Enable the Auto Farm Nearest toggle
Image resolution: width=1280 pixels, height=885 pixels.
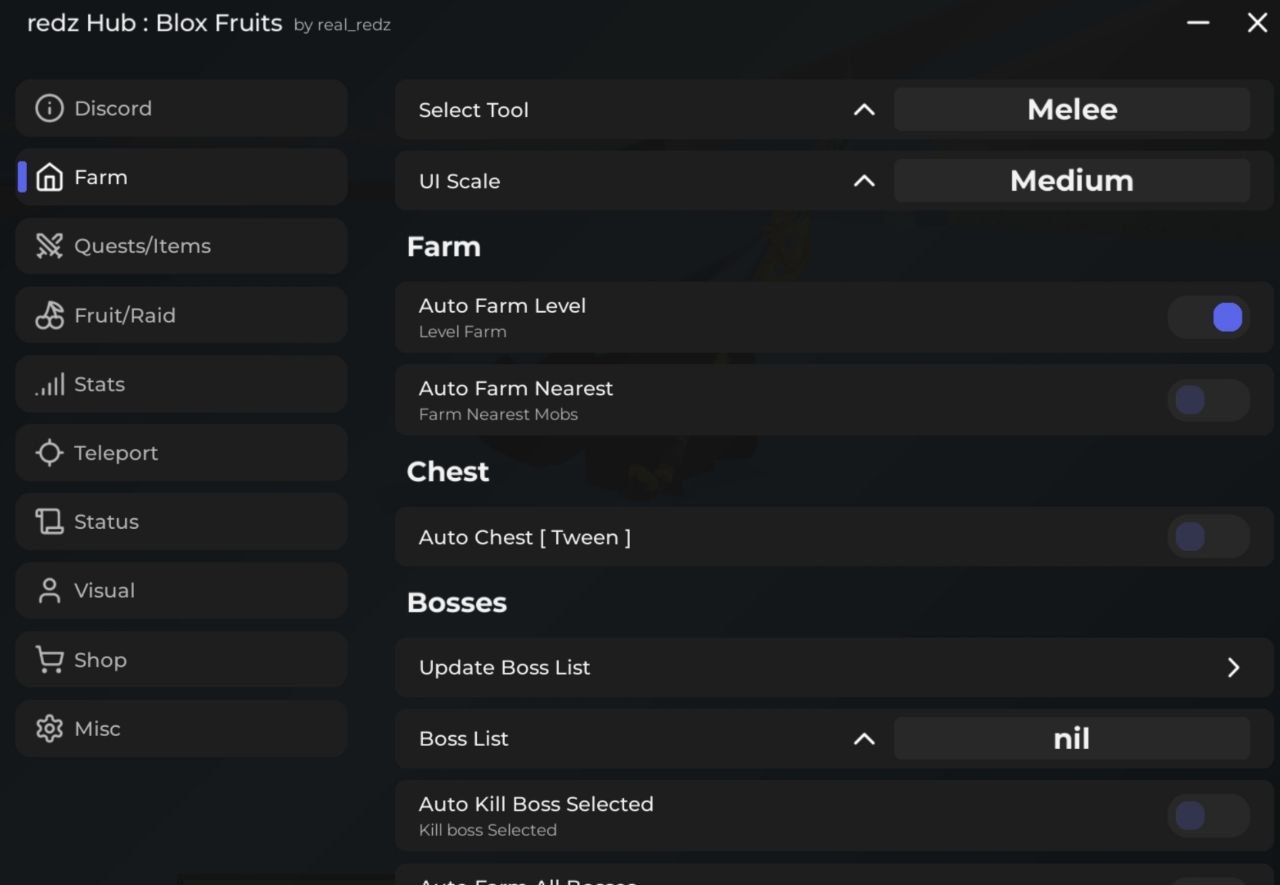coord(1208,400)
